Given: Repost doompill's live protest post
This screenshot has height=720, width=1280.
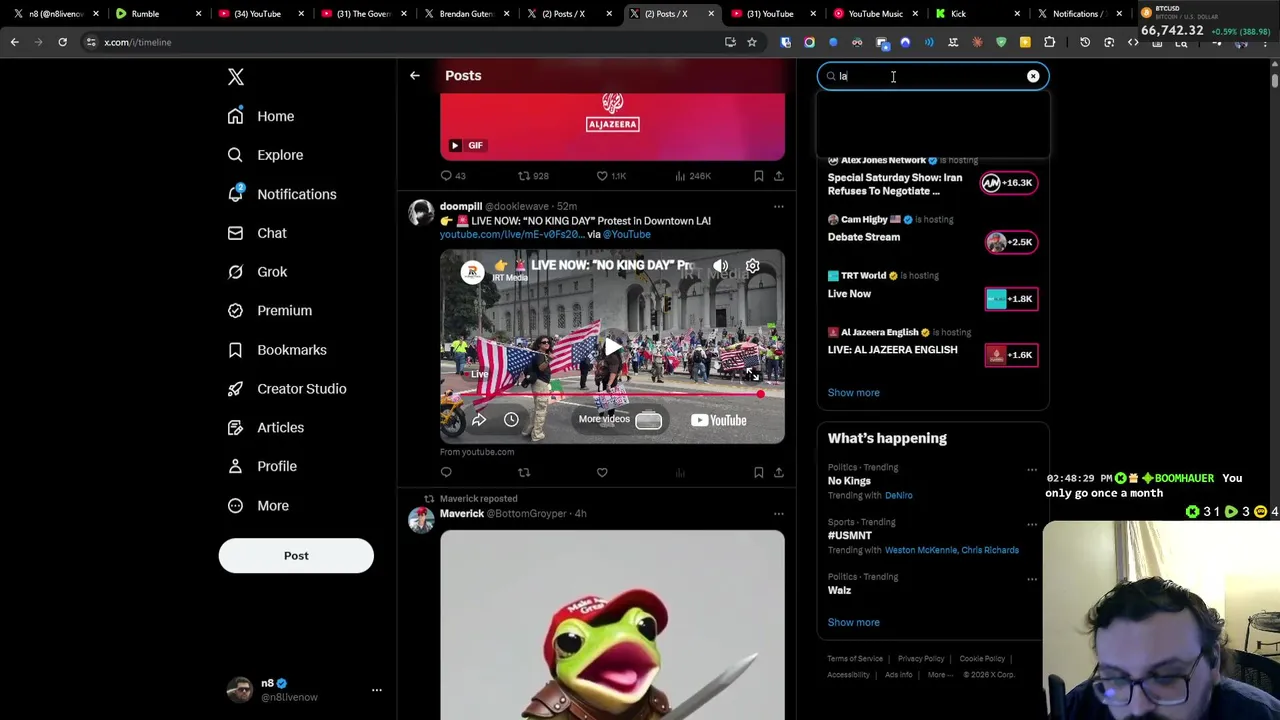Looking at the screenshot, I should pos(524,473).
